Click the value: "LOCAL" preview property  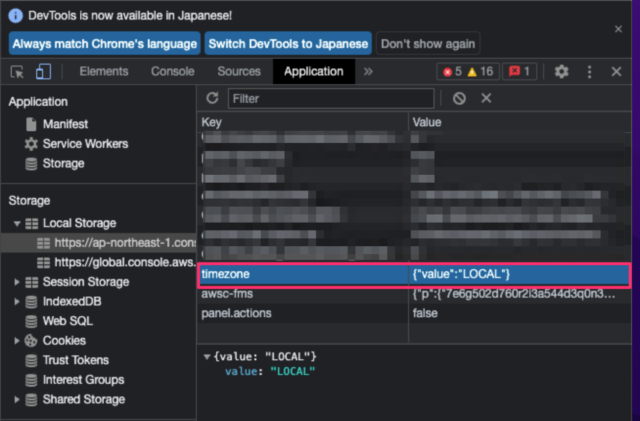(270, 372)
